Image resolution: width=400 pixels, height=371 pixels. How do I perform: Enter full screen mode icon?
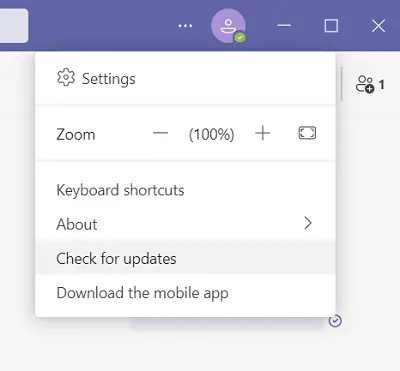click(x=307, y=133)
